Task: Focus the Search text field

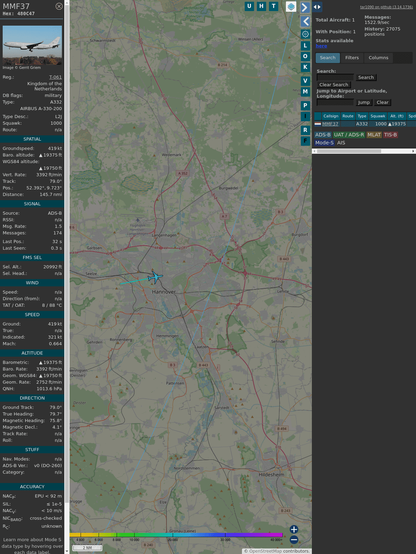Action: pos(335,77)
